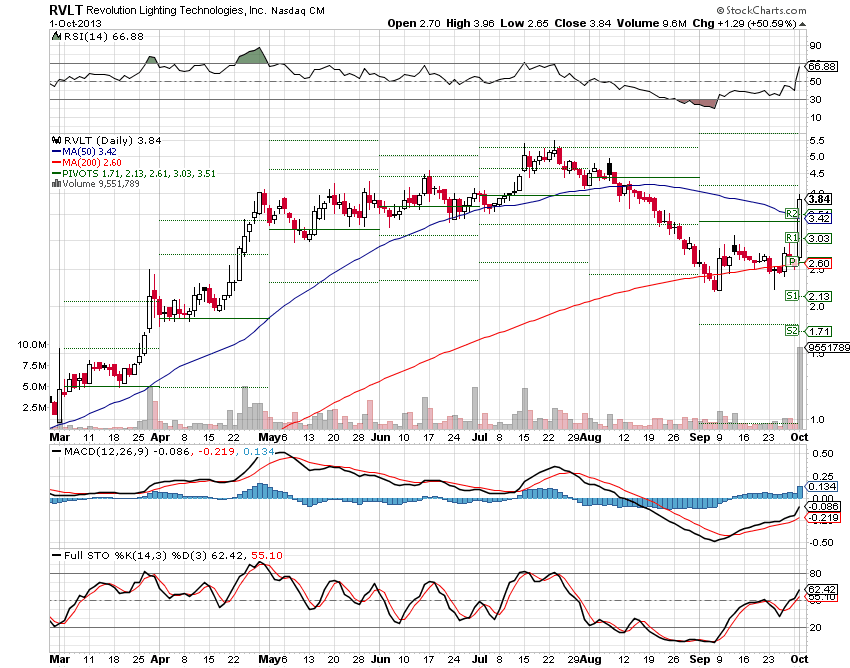Click the 10.0M volume scale label
This screenshot has width=850, height=668.
[32, 344]
